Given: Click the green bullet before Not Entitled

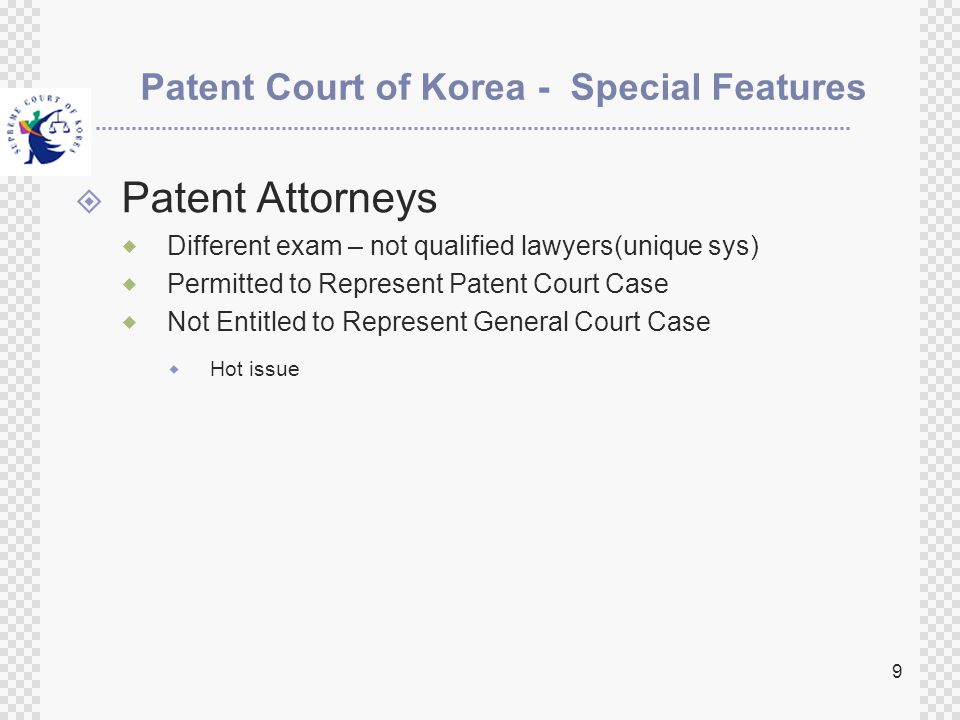Looking at the screenshot, I should pos(129,322).
